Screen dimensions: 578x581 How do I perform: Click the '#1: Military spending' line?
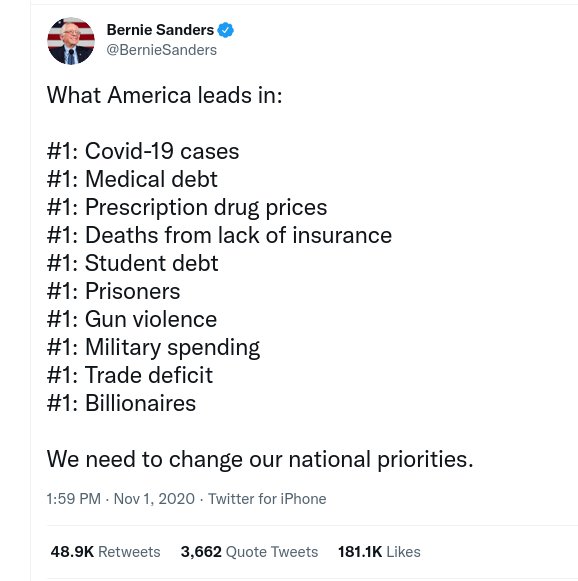pyautogui.click(x=153, y=348)
